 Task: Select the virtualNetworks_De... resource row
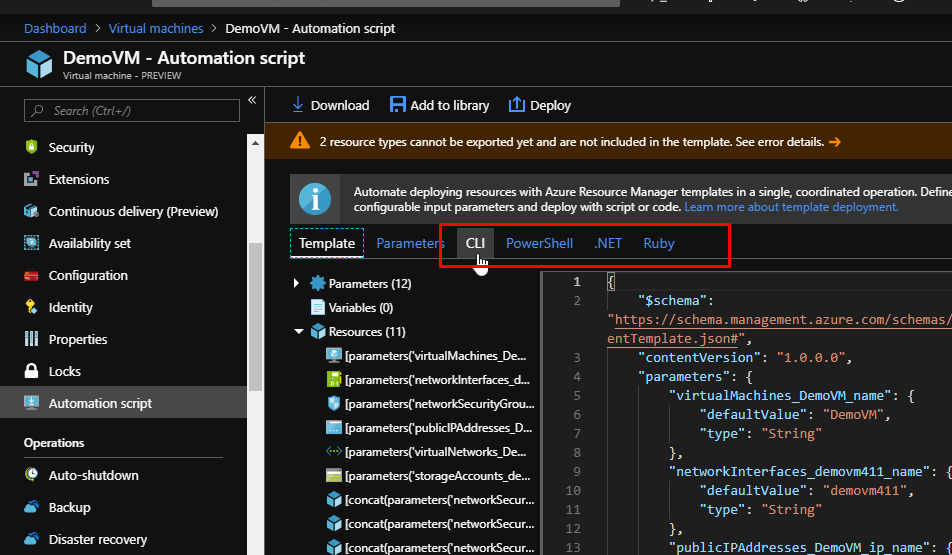coord(427,452)
